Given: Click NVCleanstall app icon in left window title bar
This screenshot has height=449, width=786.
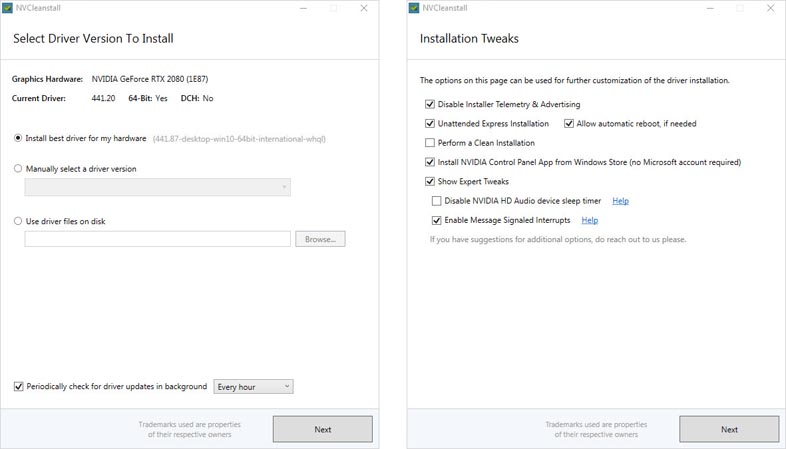Looking at the screenshot, I should click(x=8, y=8).
